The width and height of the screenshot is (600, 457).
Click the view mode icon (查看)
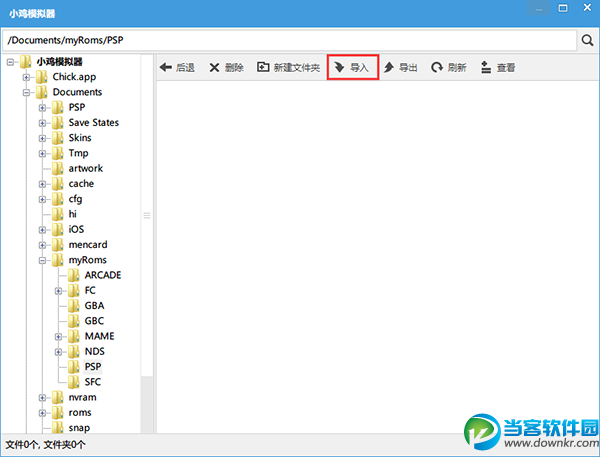486,67
